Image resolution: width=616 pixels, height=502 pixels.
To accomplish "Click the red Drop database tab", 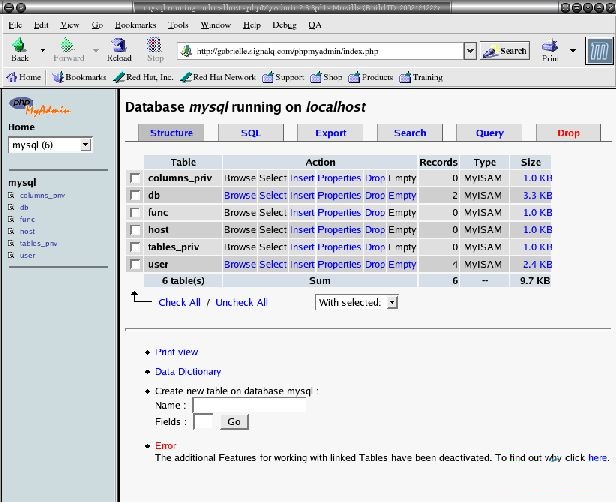I will coord(568,133).
